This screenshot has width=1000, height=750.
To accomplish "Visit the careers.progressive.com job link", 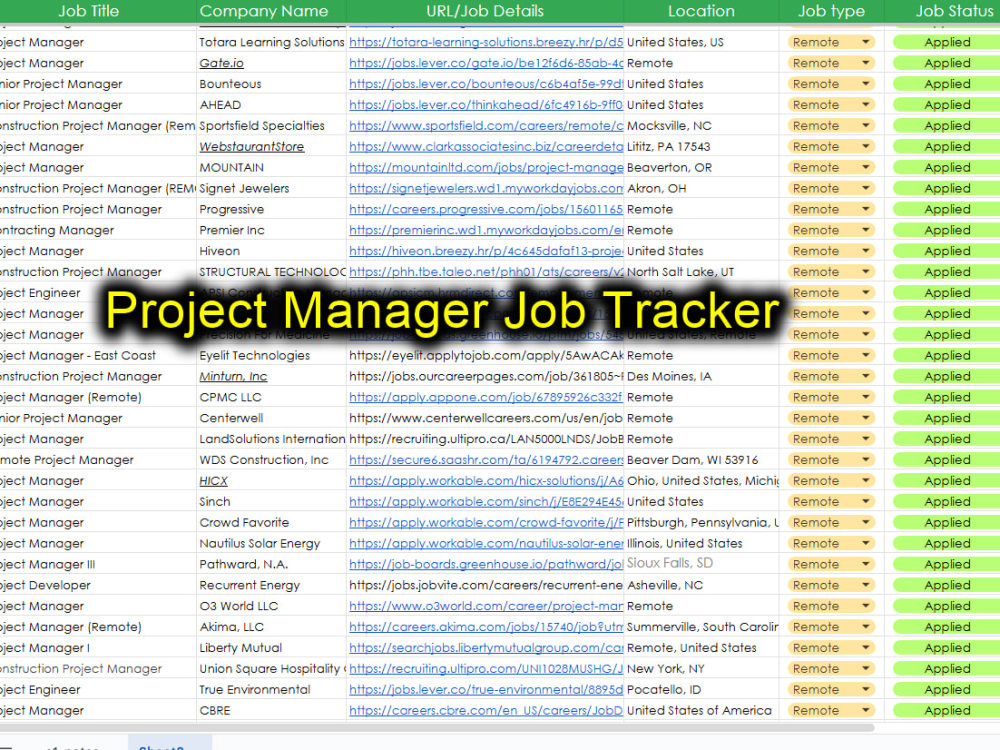I will pyautogui.click(x=486, y=209).
